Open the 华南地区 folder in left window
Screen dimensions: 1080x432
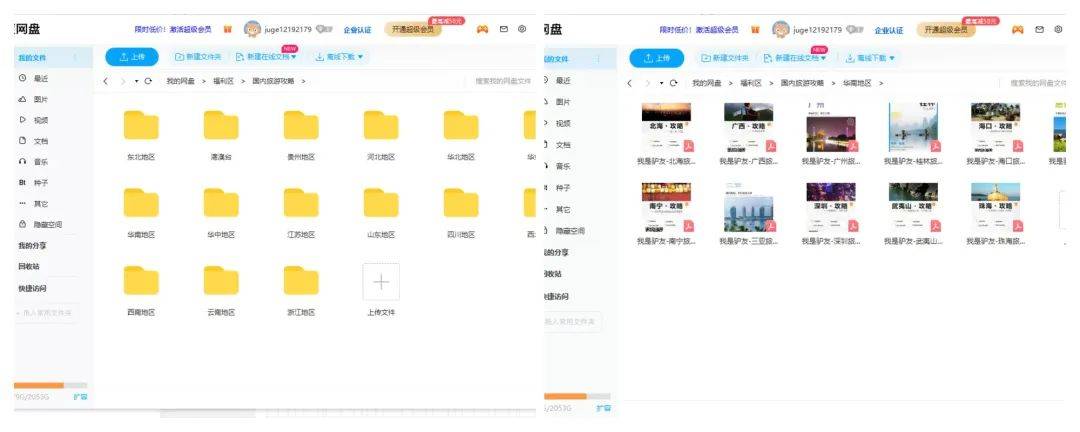(141, 203)
